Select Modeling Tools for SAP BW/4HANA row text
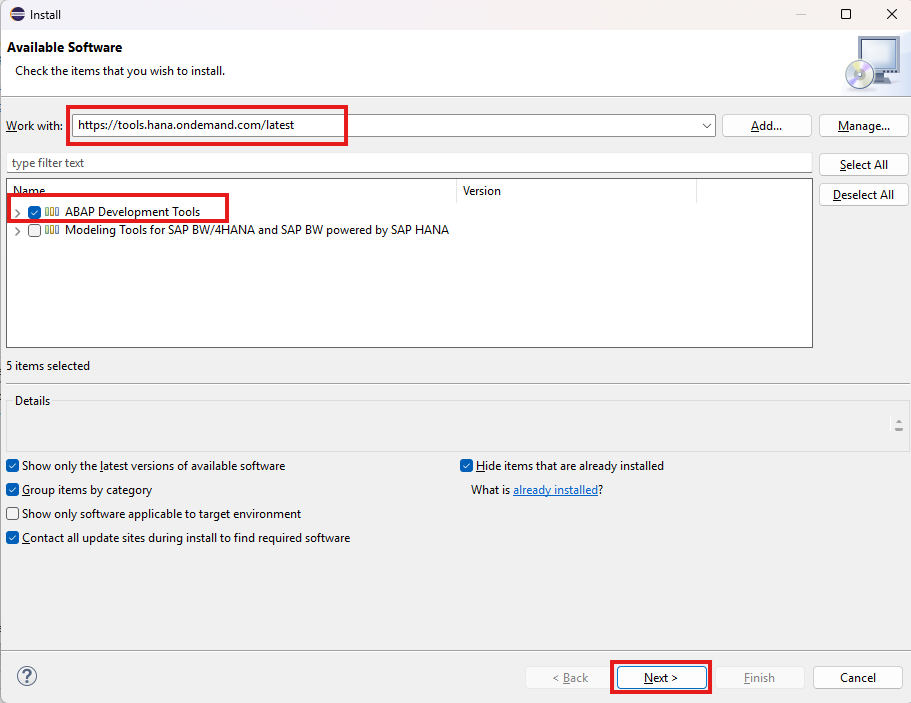The height and width of the screenshot is (703, 911). tap(257, 229)
